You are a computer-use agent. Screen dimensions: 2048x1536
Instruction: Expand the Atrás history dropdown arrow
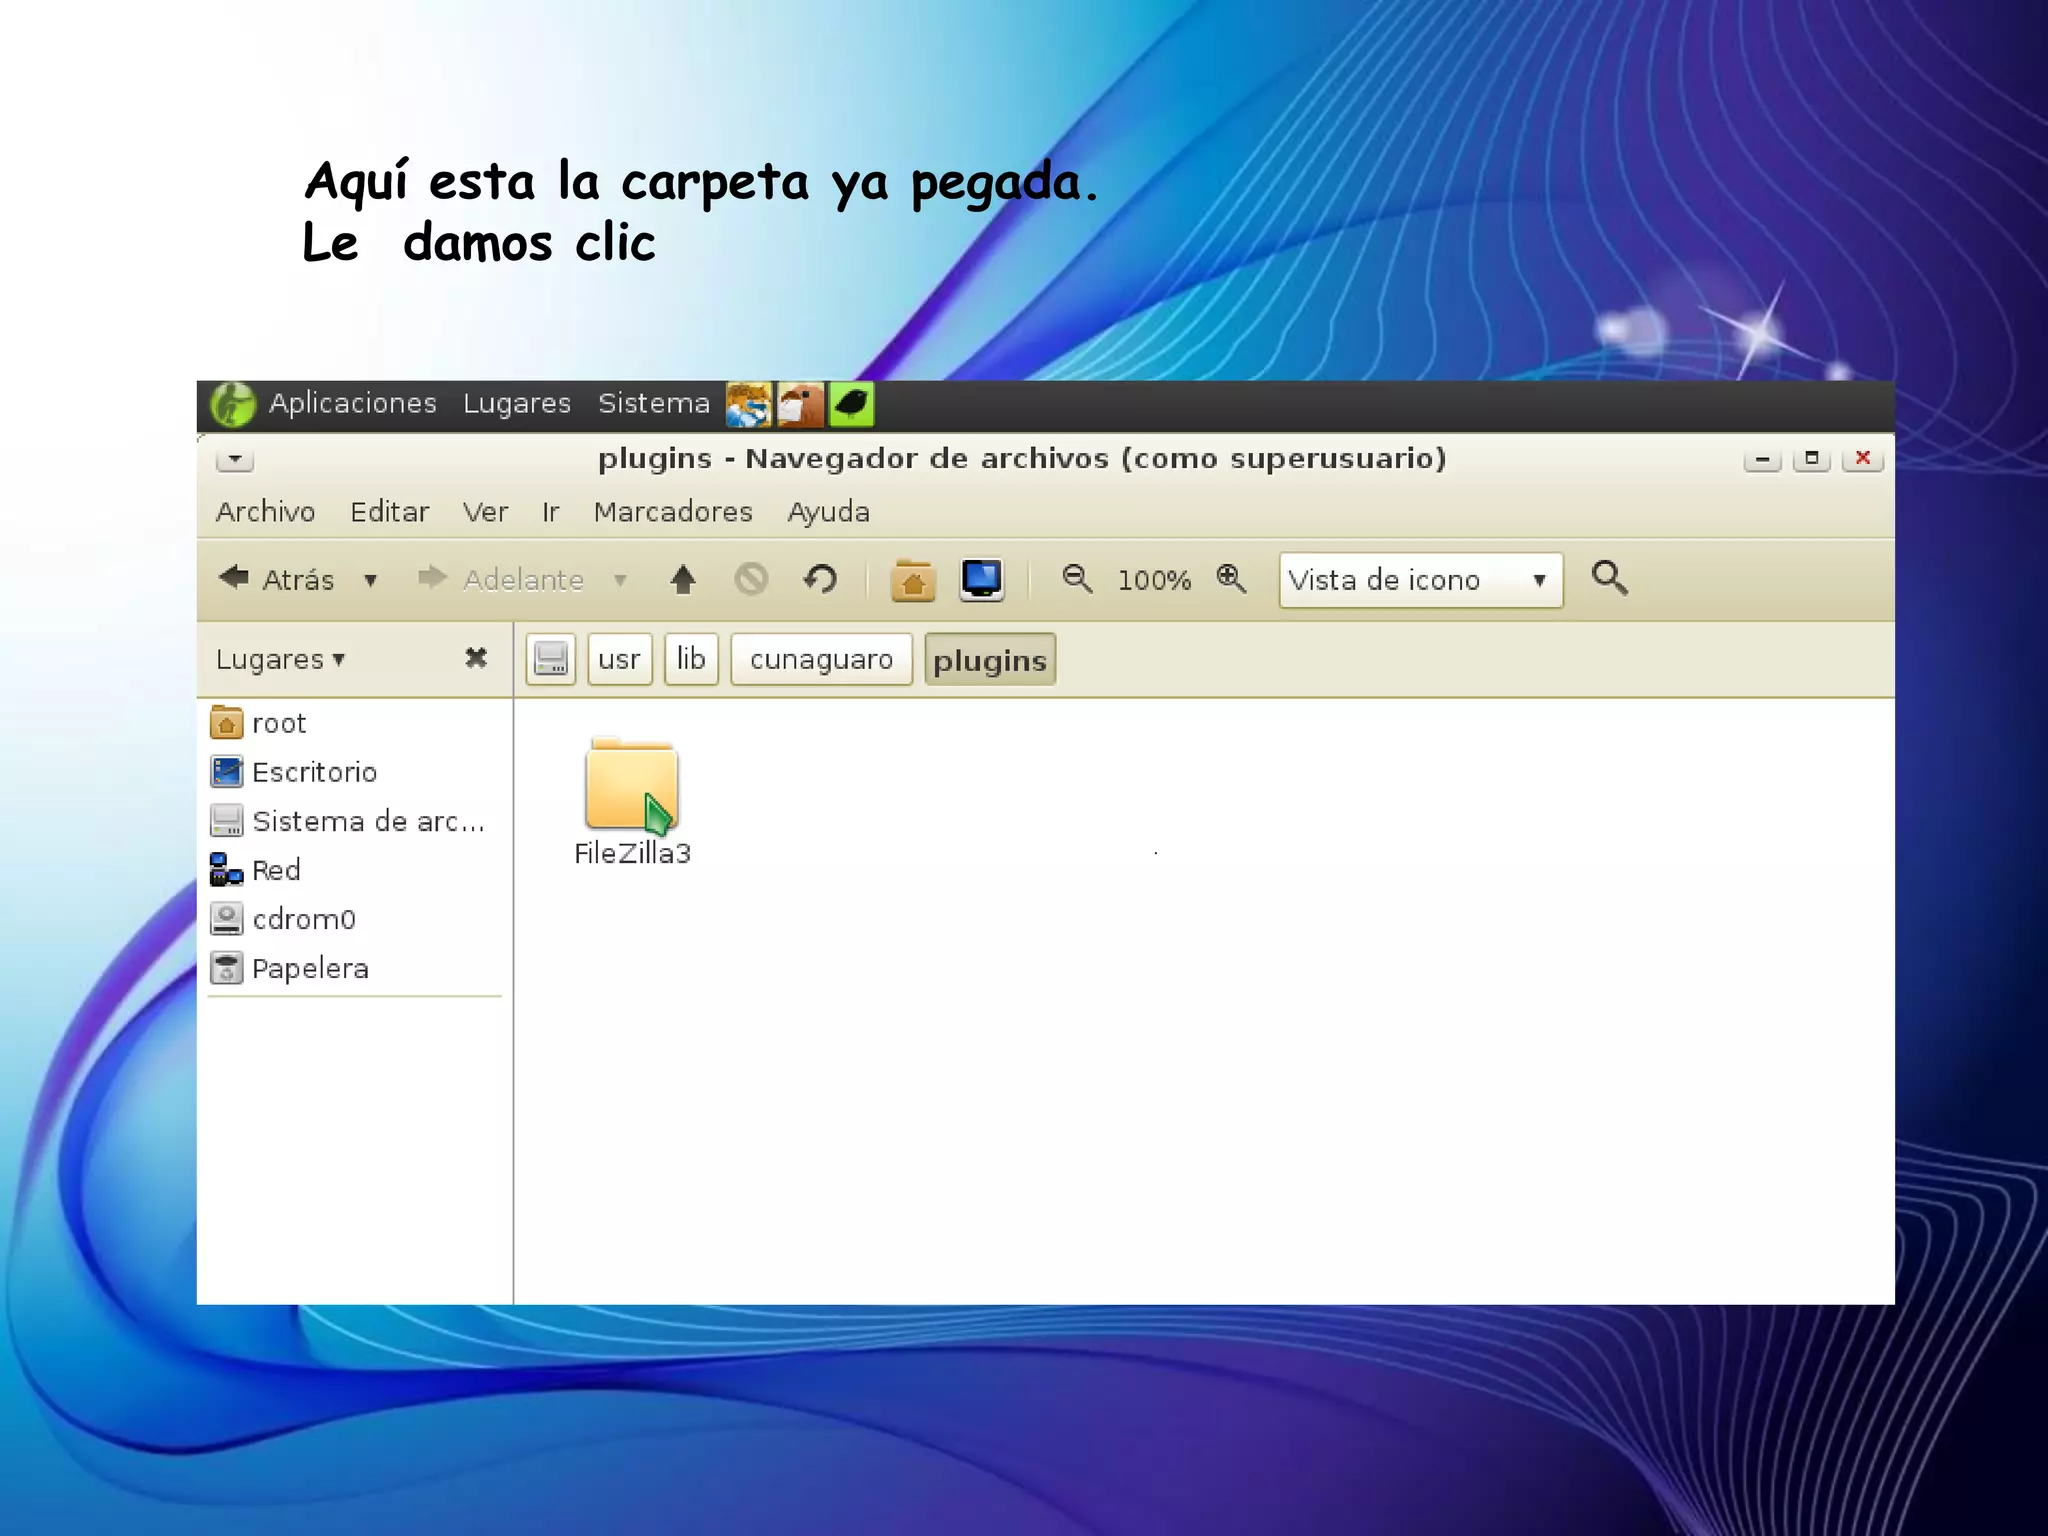click(x=371, y=580)
